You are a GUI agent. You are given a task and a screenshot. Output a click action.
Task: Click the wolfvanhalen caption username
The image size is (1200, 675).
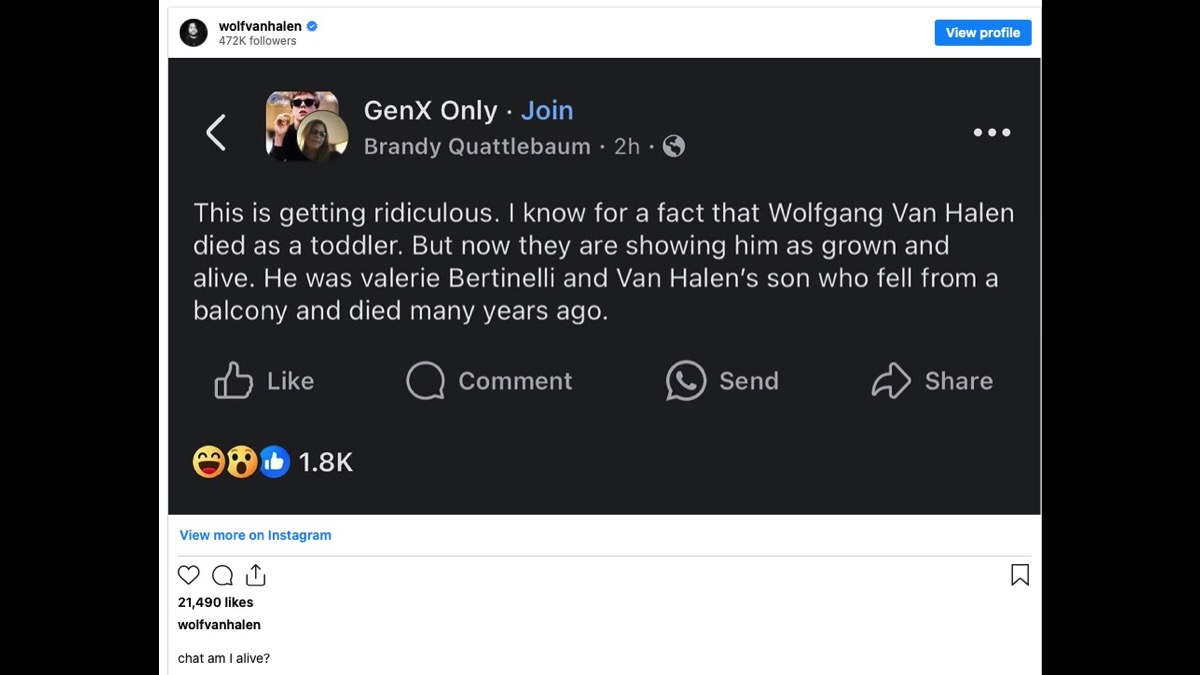[x=219, y=625]
